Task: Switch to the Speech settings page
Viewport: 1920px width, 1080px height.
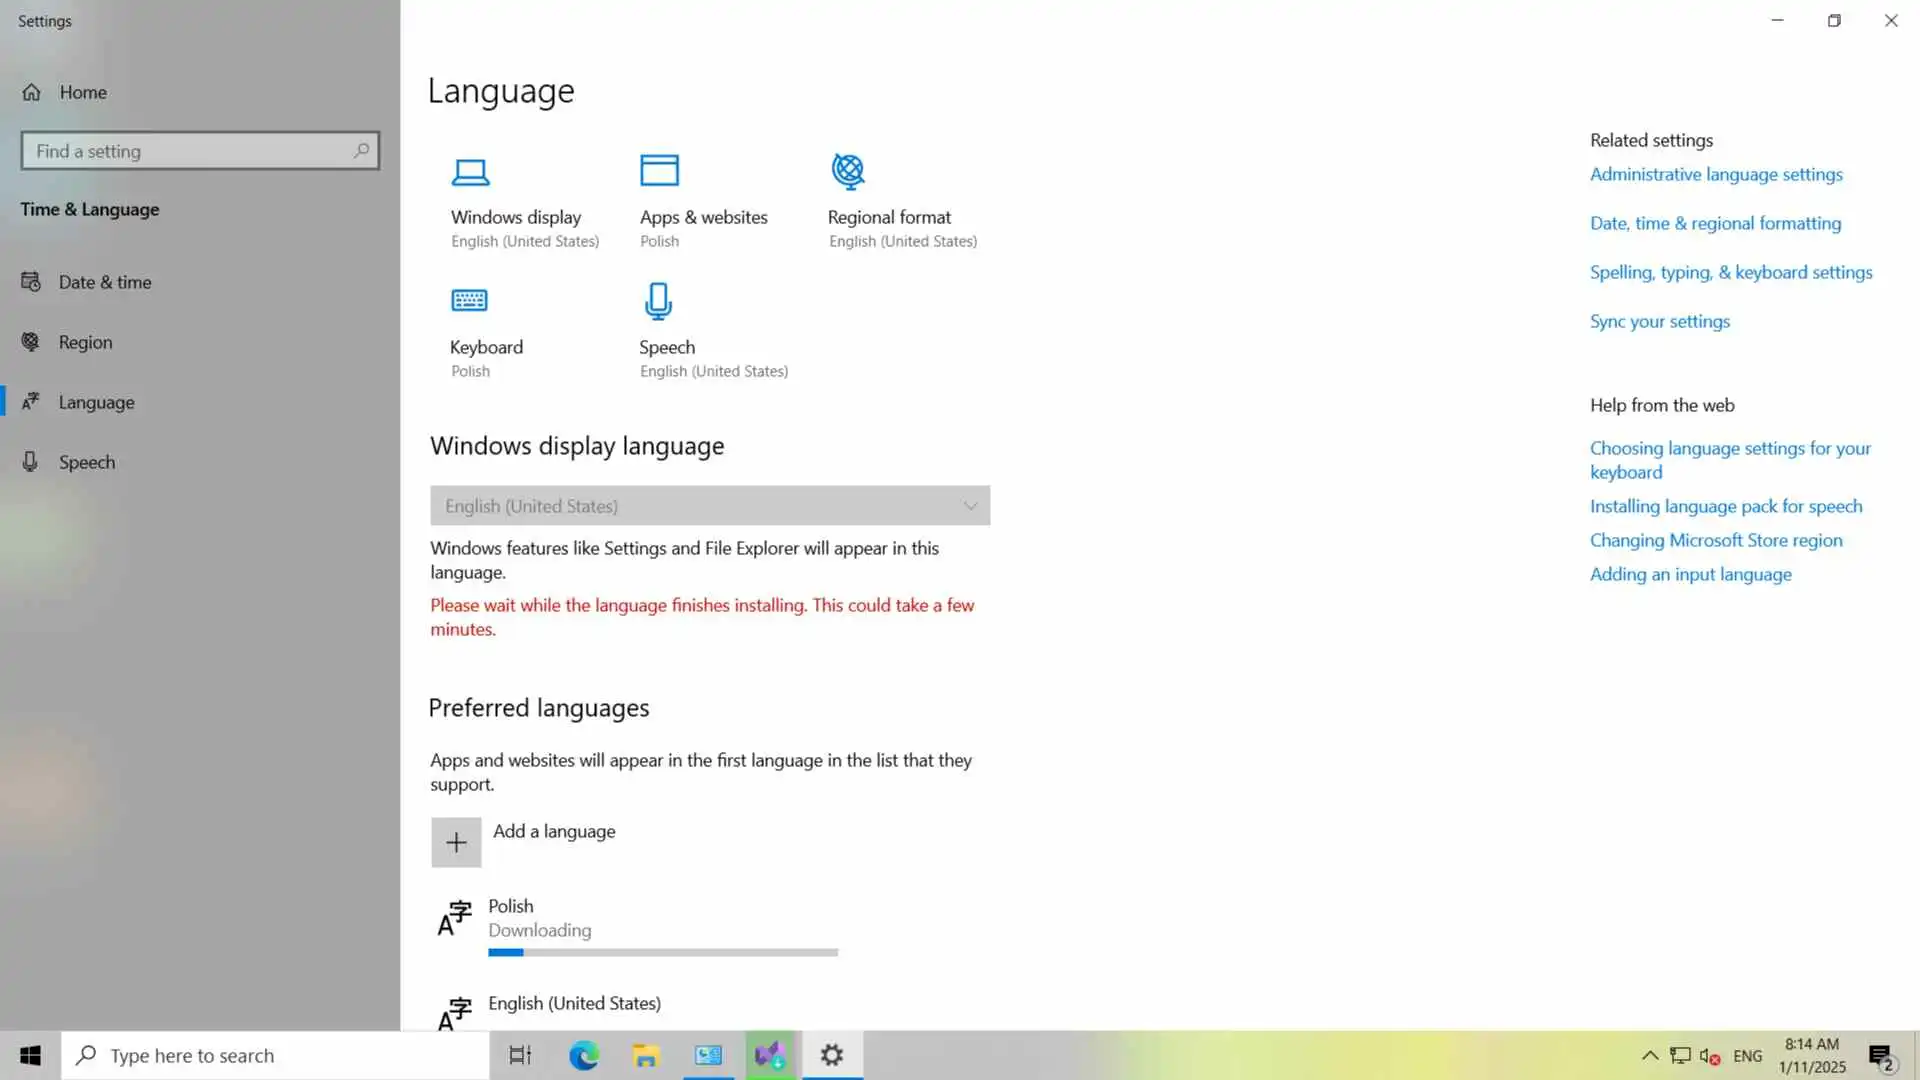Action: [x=87, y=462]
